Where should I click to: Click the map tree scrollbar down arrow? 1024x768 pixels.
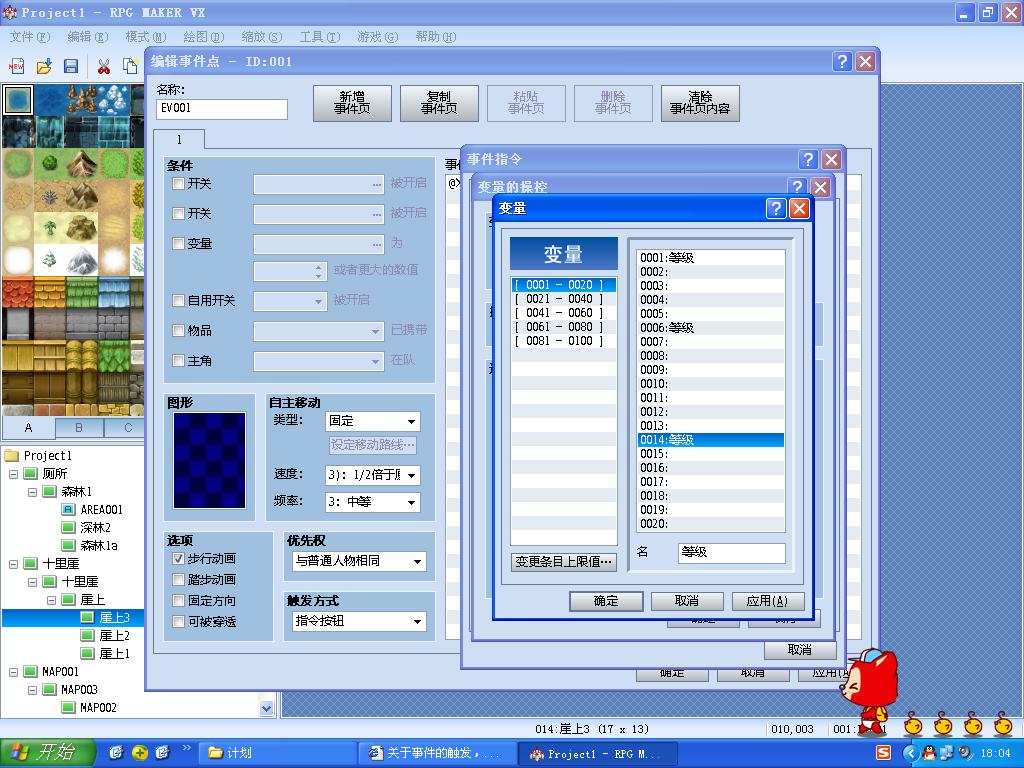pyautogui.click(x=266, y=708)
